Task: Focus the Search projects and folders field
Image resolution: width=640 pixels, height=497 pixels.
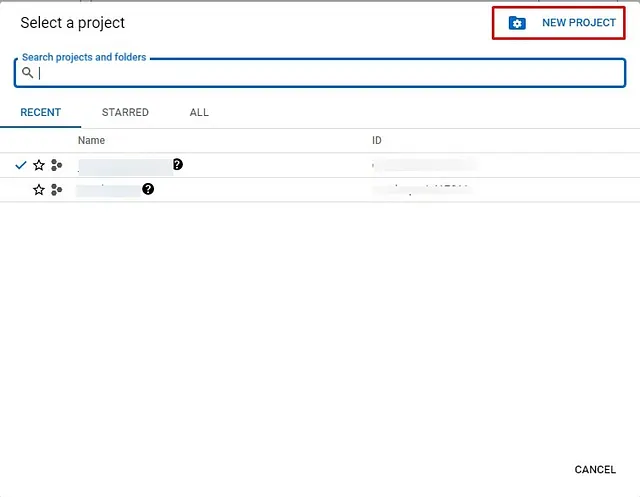Action: pos(320,73)
